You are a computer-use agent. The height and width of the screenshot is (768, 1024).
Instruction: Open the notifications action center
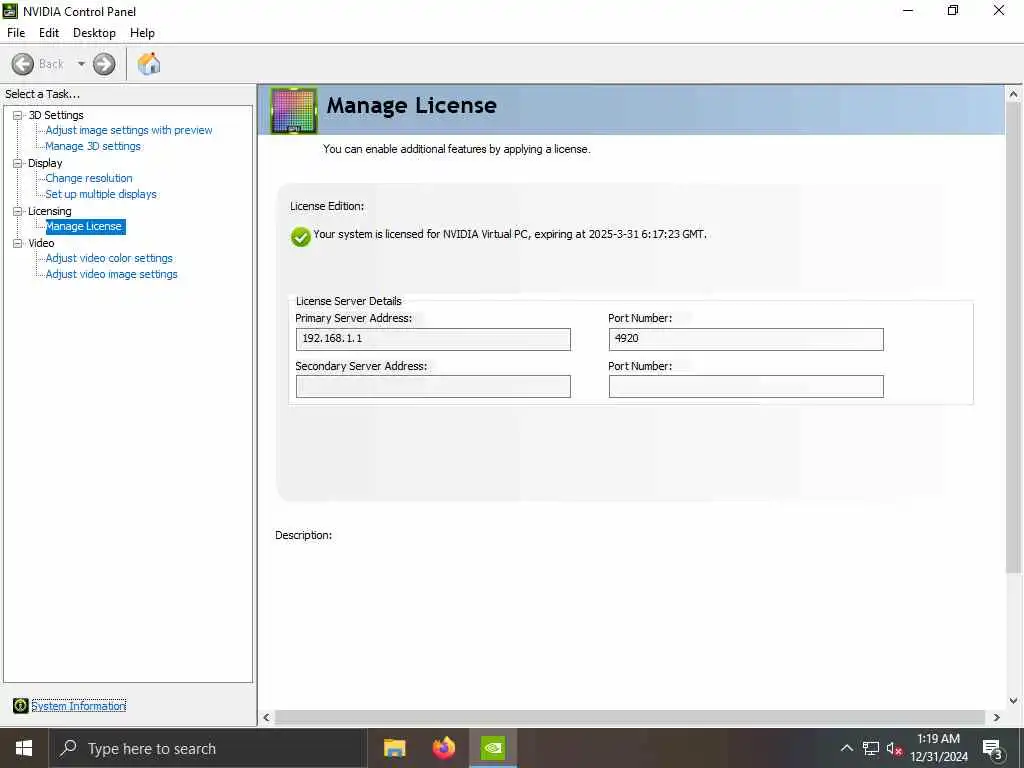[x=993, y=749]
